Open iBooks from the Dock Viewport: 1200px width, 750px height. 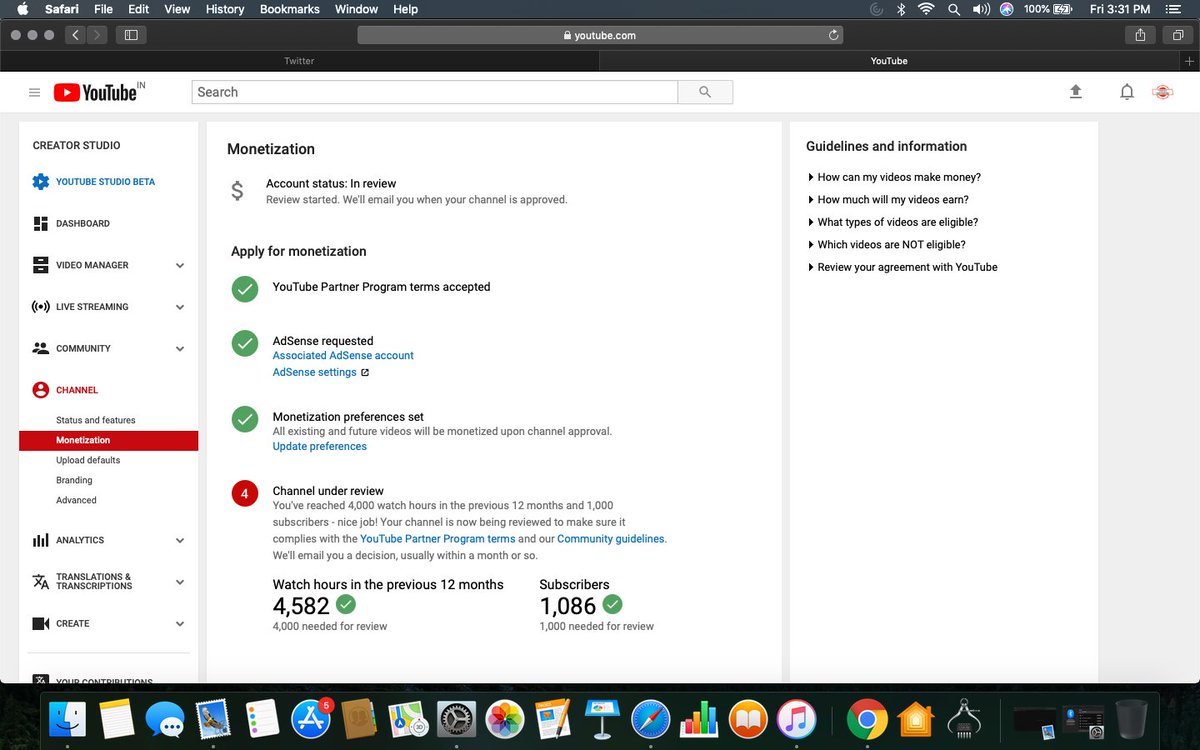point(748,718)
